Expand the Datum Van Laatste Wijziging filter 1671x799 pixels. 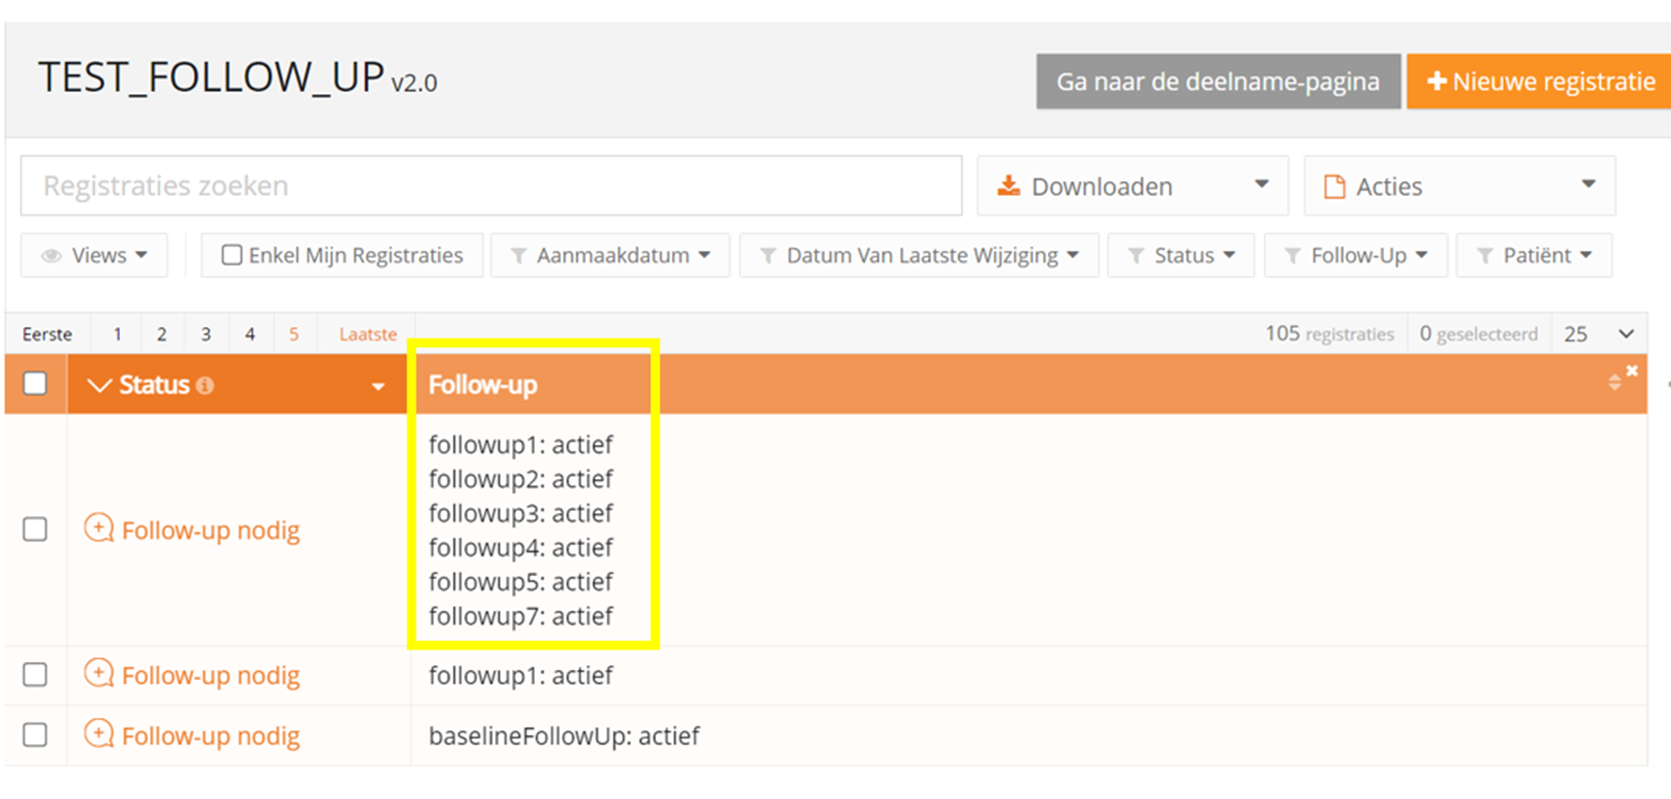coord(919,255)
